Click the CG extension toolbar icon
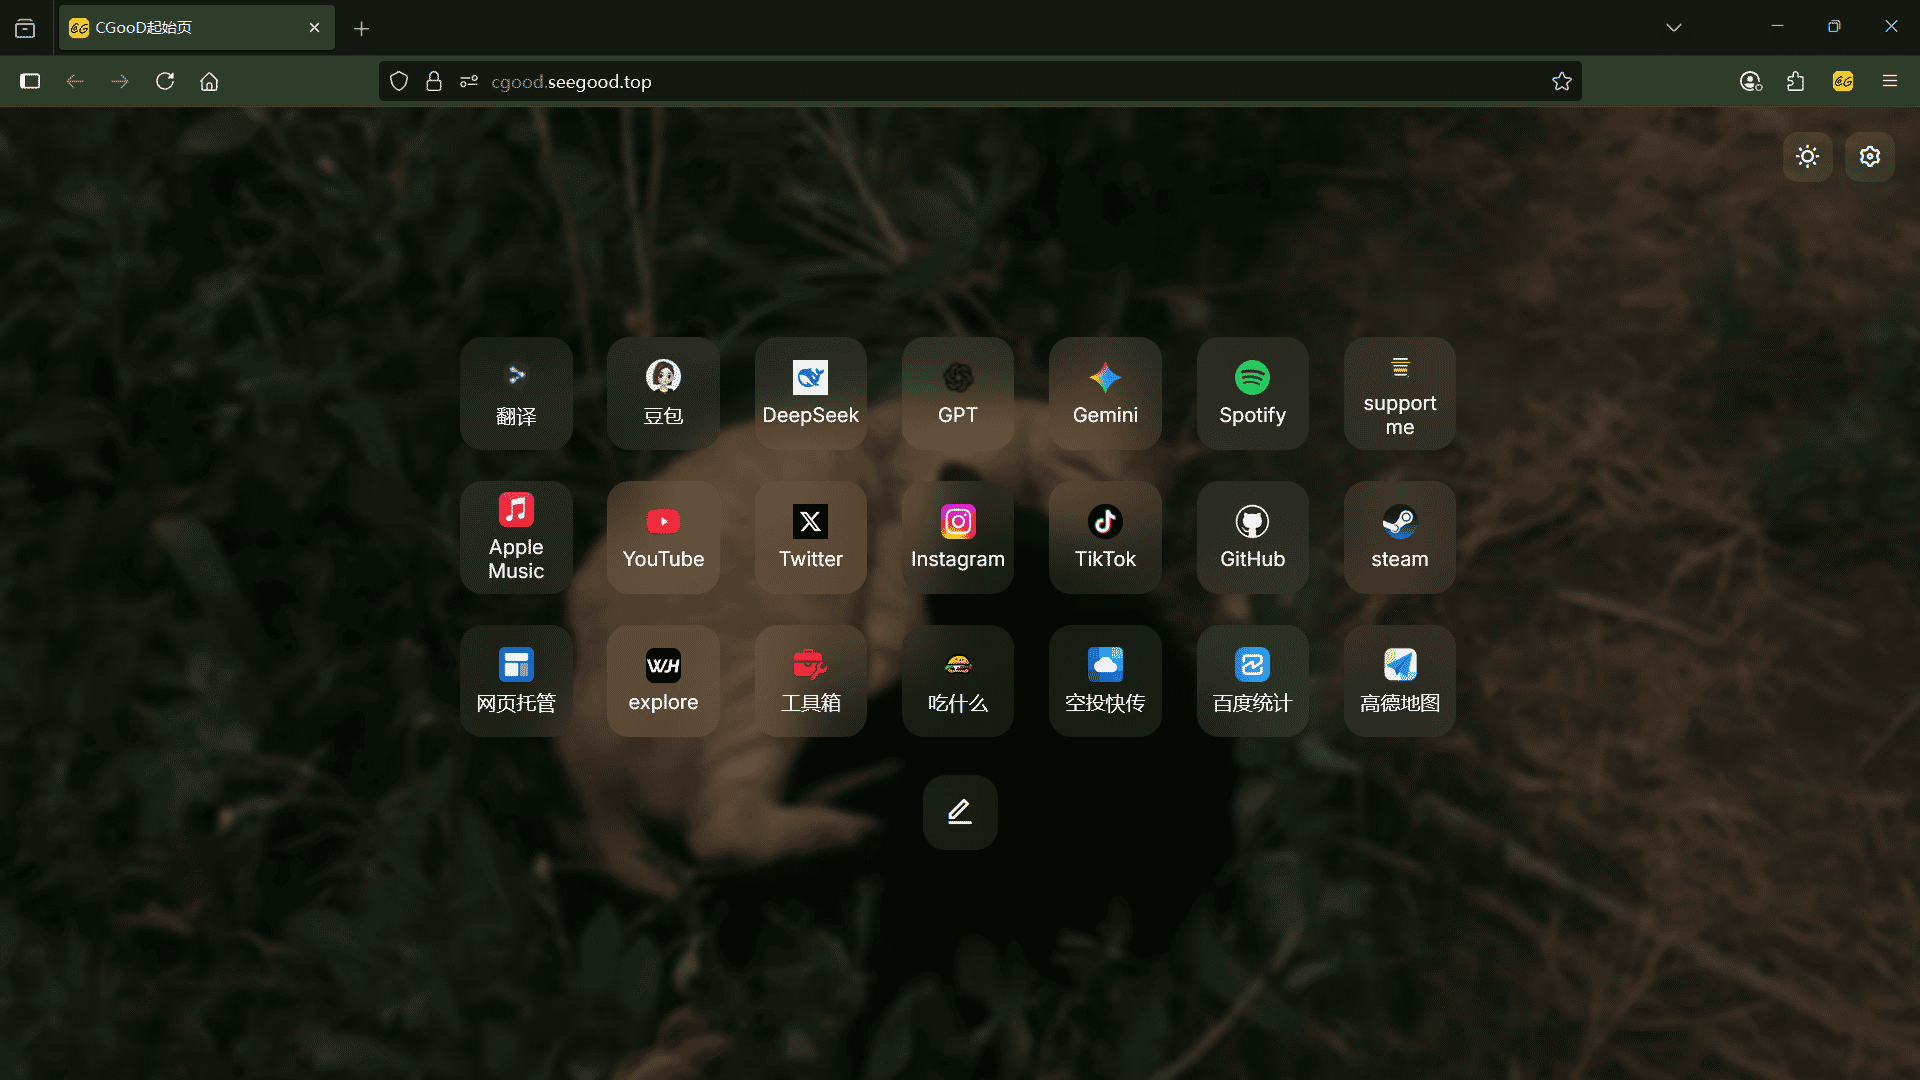 click(x=1843, y=81)
